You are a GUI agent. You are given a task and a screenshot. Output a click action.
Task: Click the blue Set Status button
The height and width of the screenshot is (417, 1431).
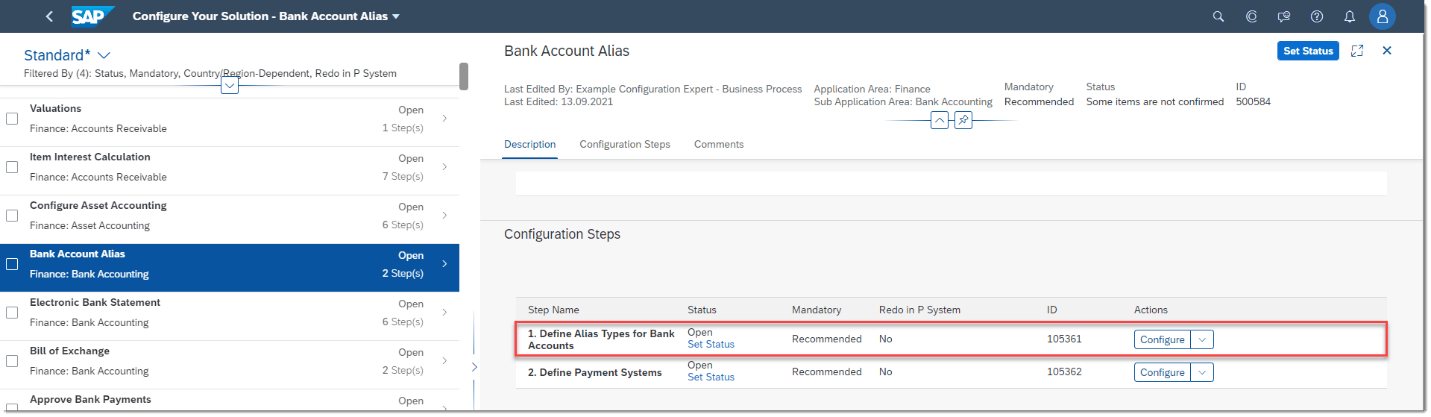pyautogui.click(x=1308, y=51)
